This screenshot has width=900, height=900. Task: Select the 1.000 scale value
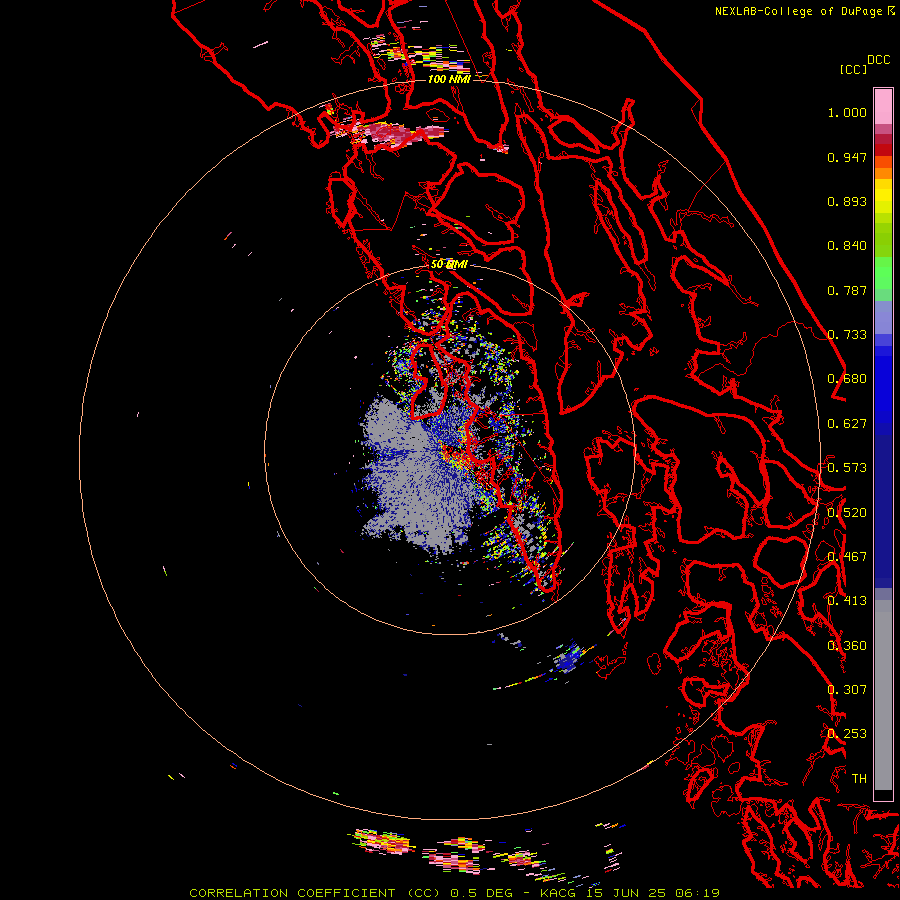pos(847,112)
